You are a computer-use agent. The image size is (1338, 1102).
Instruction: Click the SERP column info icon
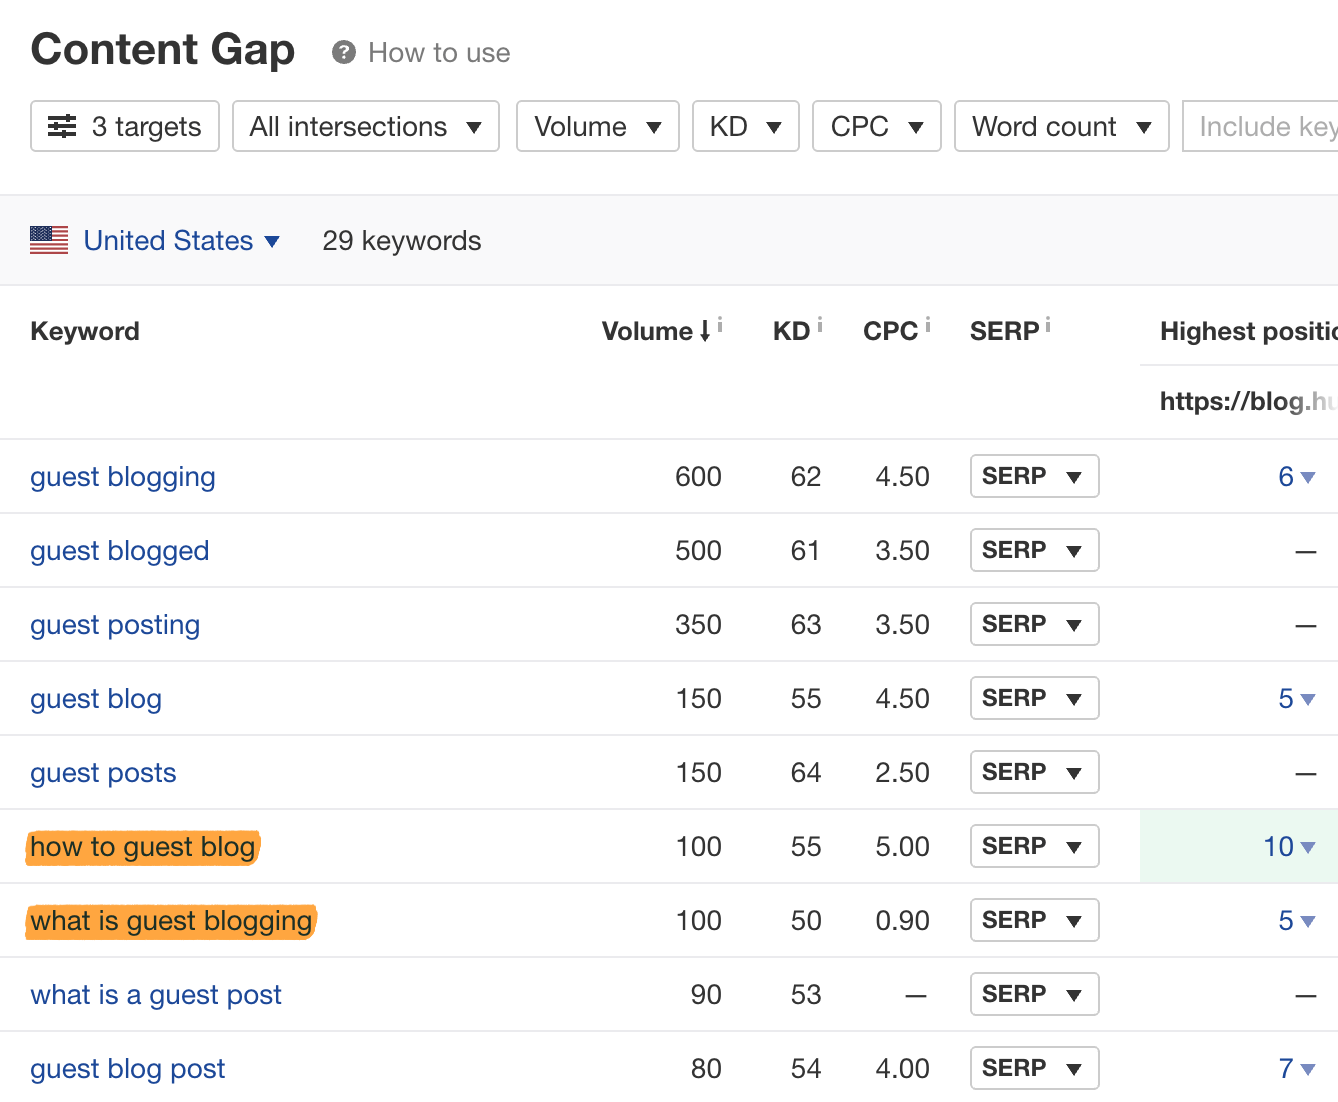[x=1048, y=325]
